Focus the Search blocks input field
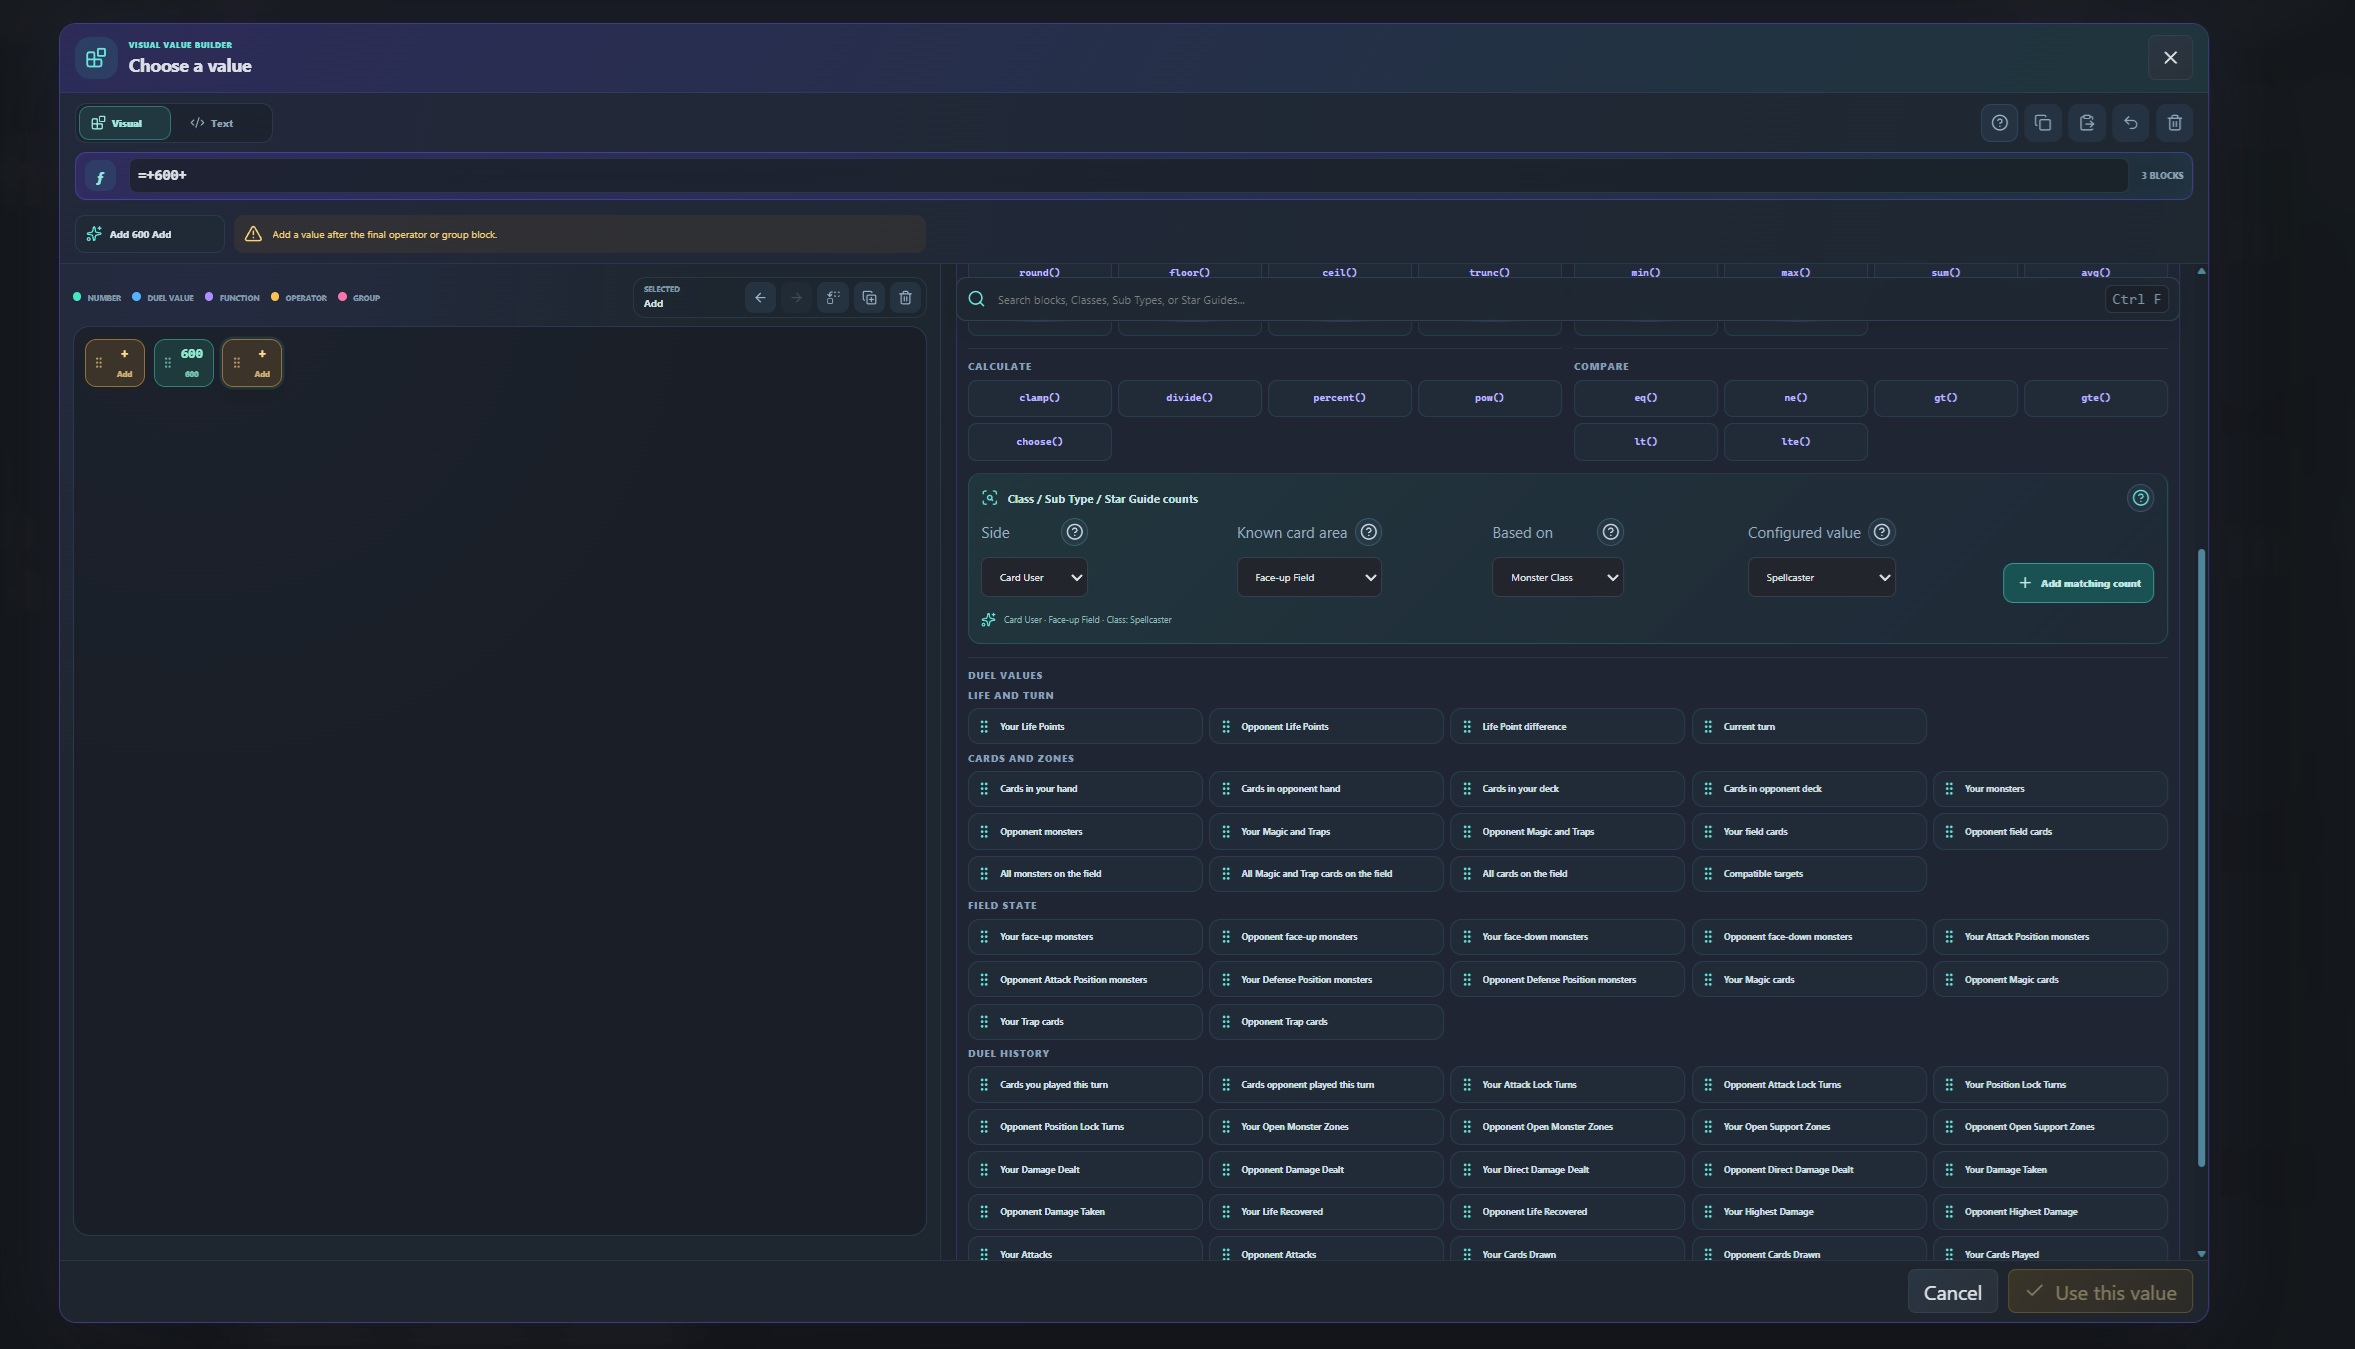This screenshot has height=1349, width=2355. [1545, 300]
